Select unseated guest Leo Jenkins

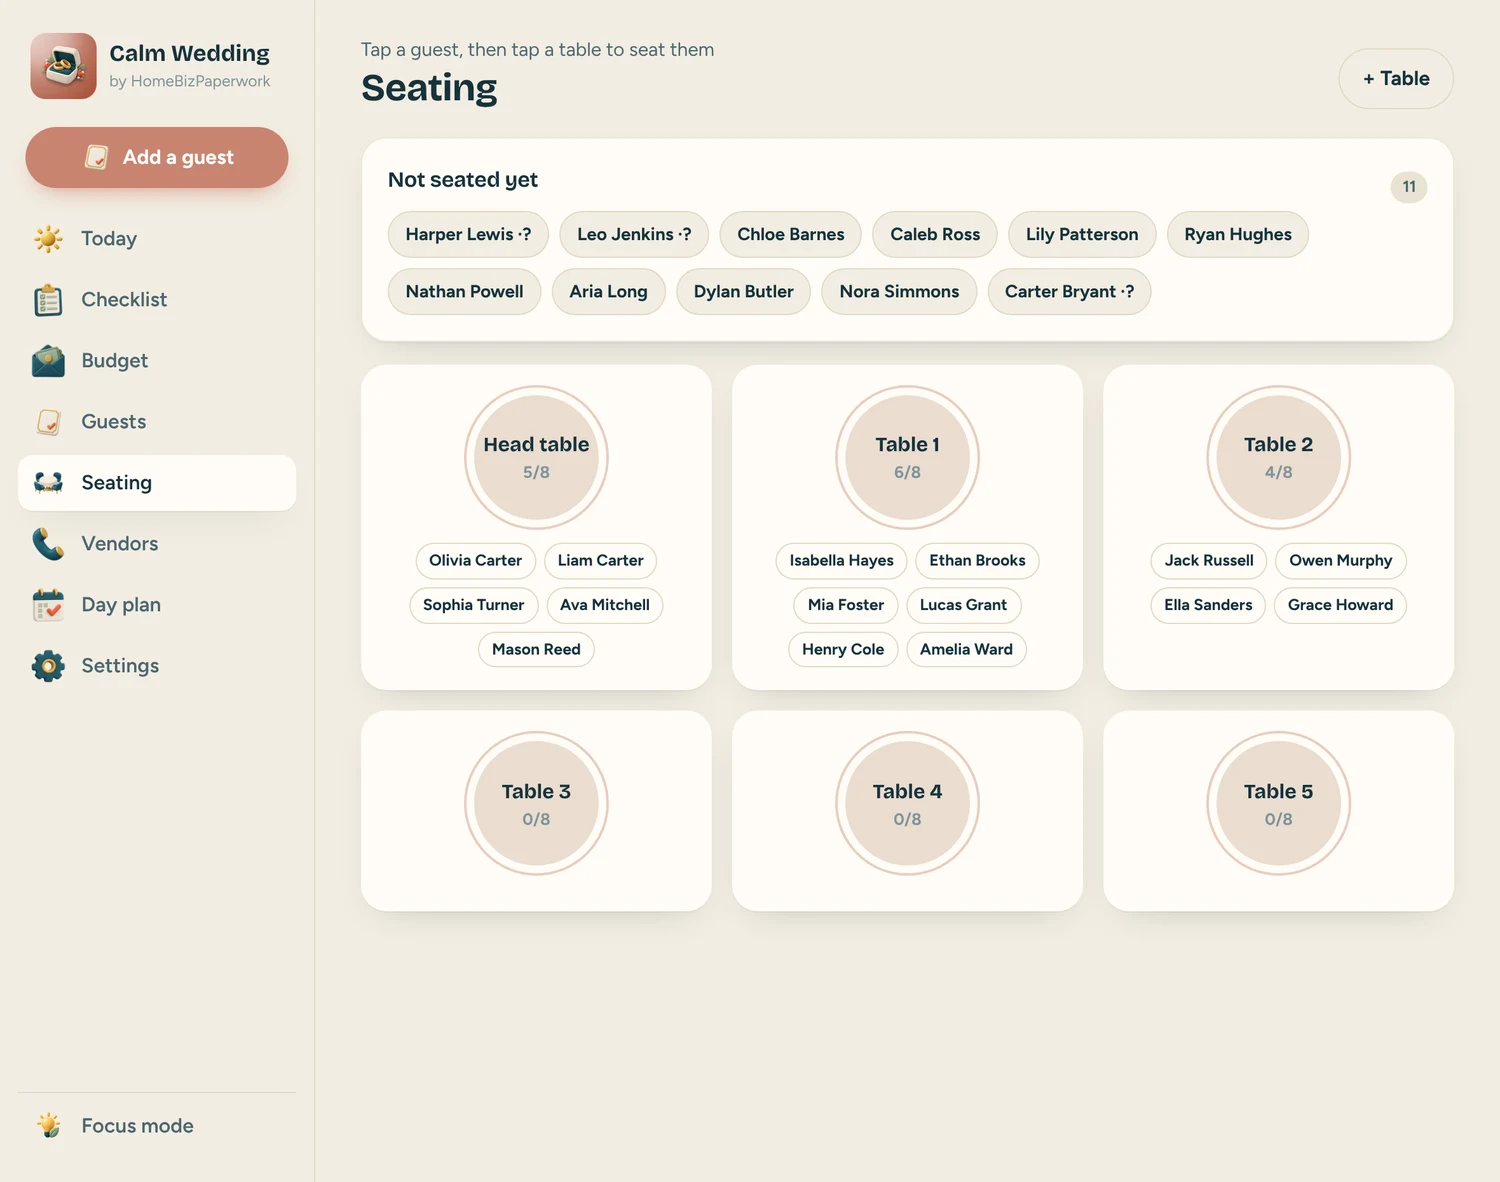634,234
